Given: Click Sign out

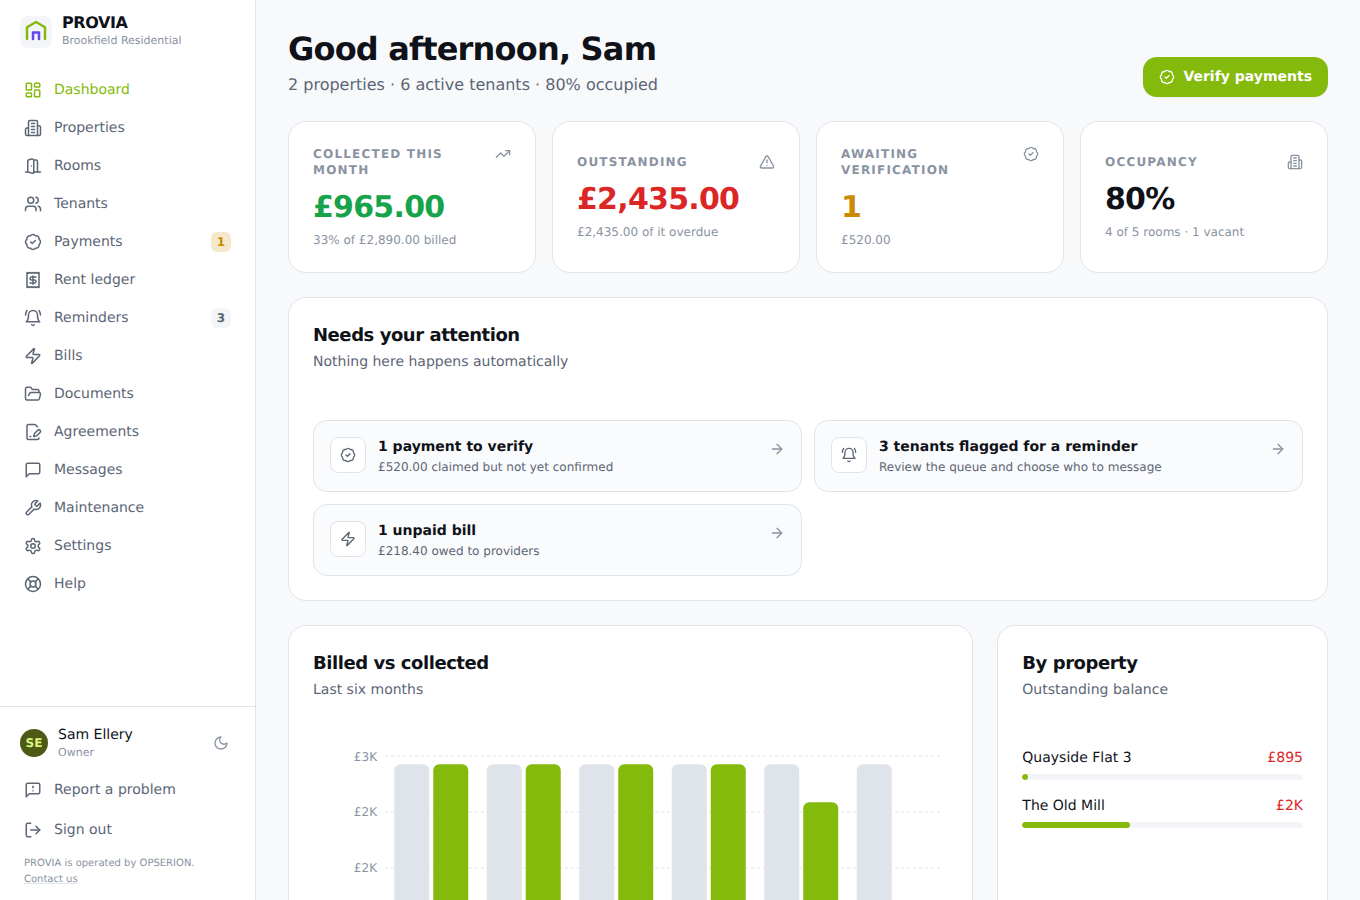Looking at the screenshot, I should tap(128, 830).
